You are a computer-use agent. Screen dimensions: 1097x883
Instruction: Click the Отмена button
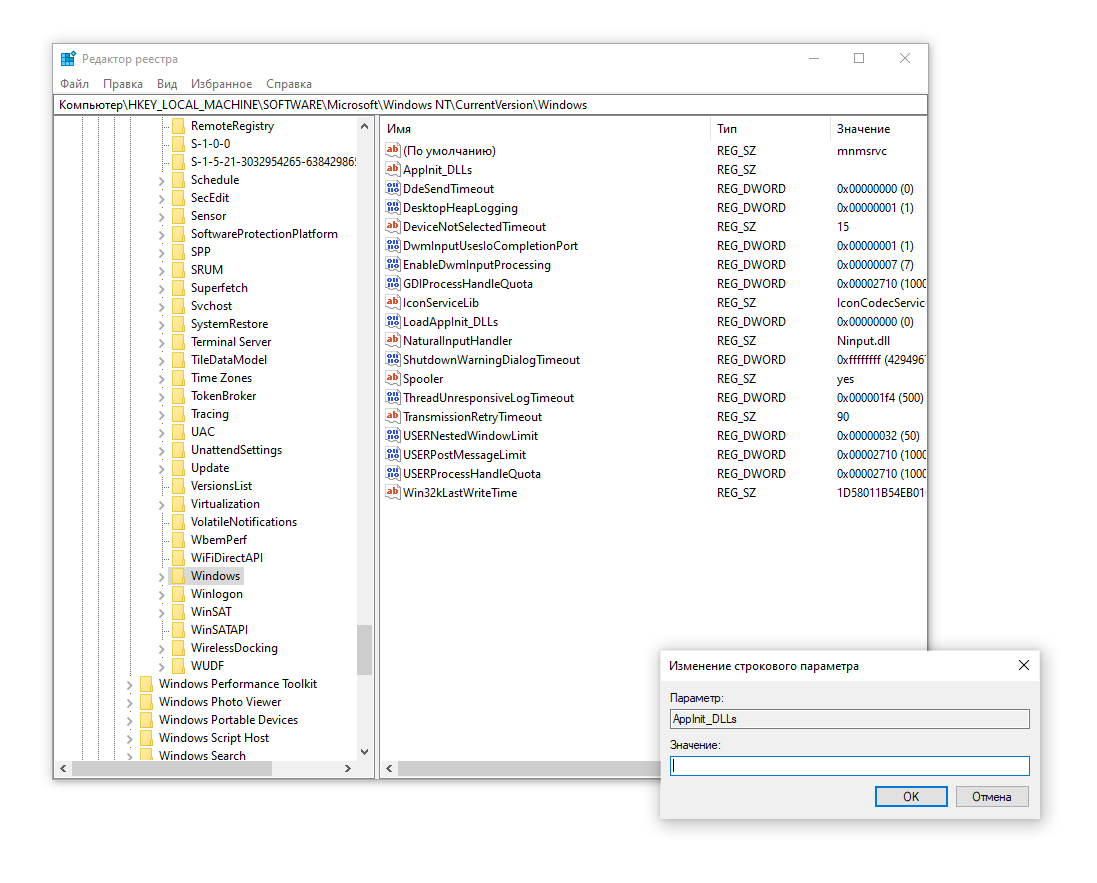[x=991, y=797]
